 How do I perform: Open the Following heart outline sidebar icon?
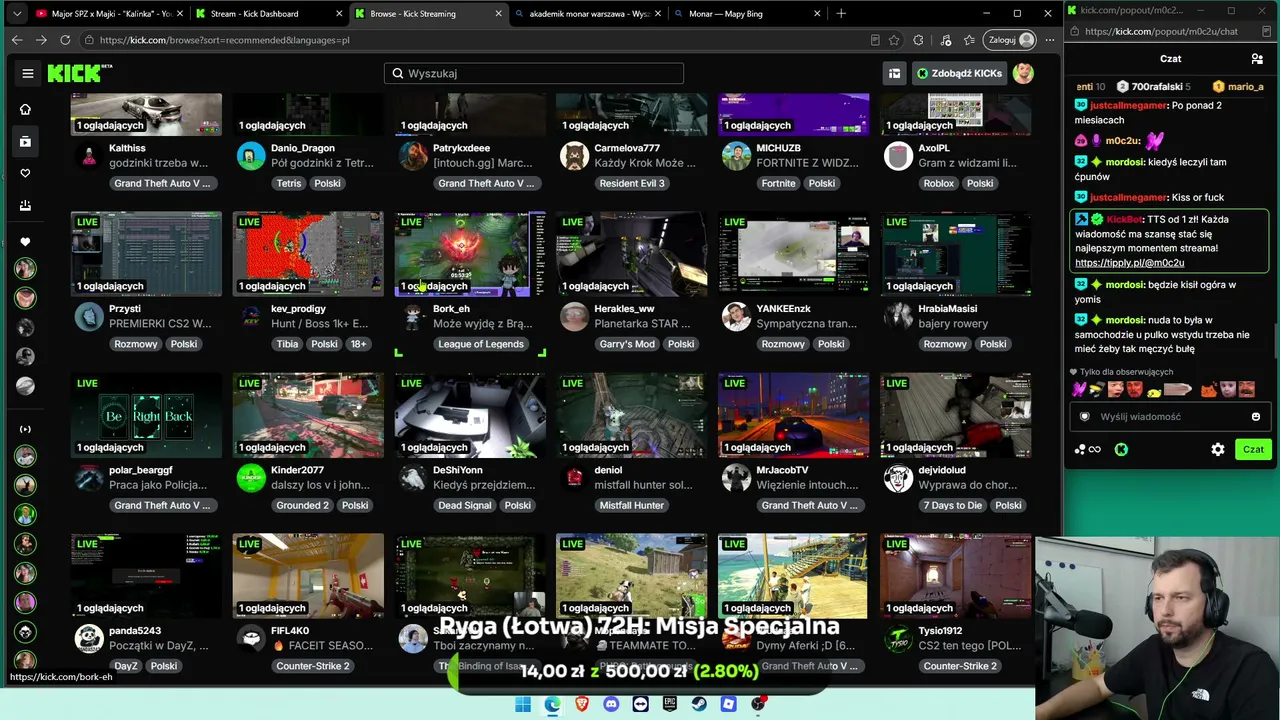(25, 173)
